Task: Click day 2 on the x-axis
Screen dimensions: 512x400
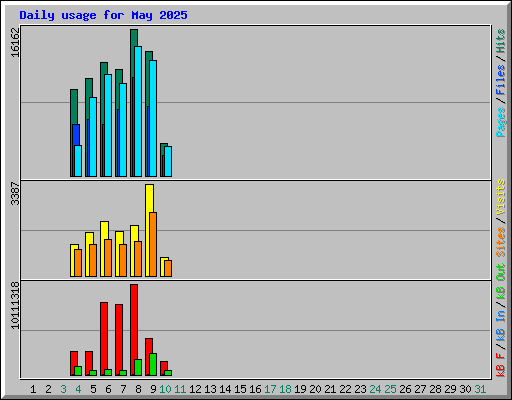Action: [x=48, y=389]
